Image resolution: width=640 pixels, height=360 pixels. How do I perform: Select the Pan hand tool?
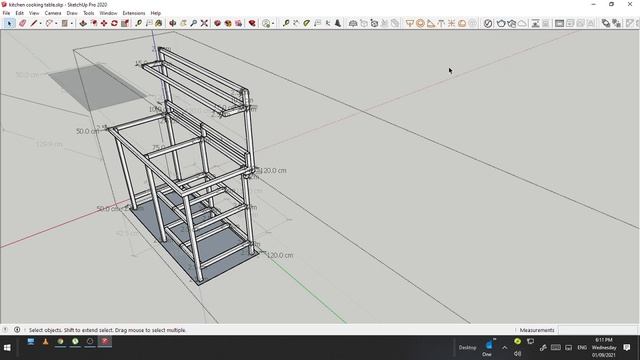[x=183, y=23]
